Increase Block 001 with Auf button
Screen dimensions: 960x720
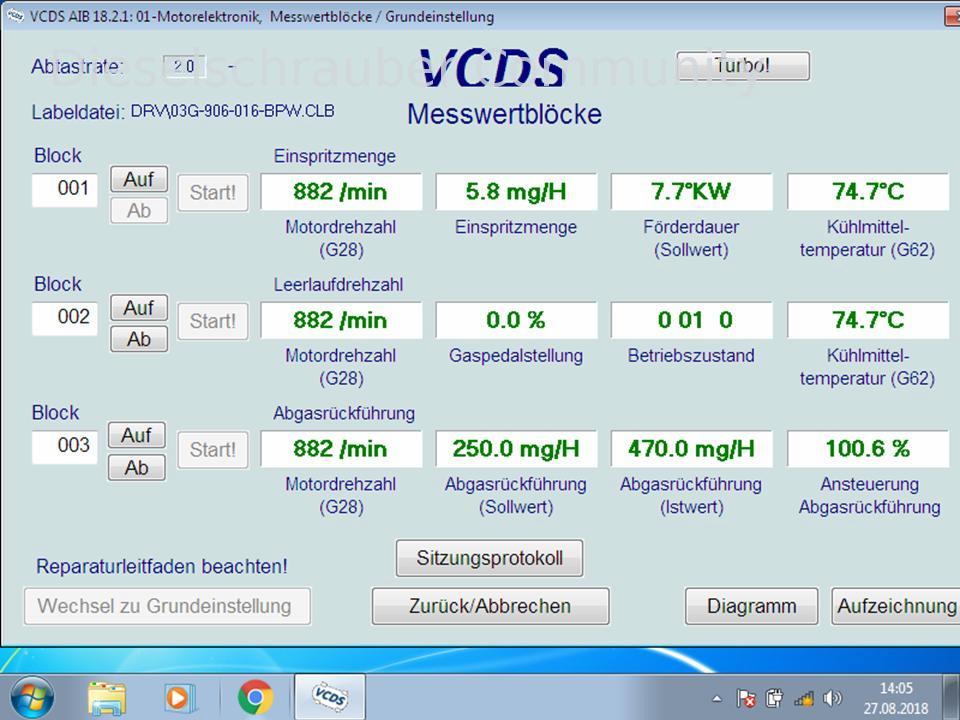click(x=139, y=179)
